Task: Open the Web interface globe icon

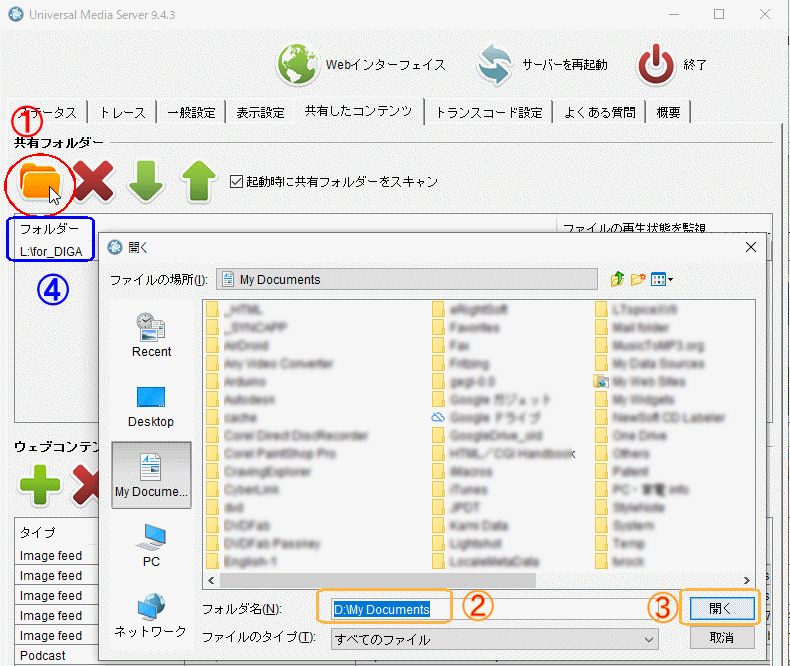Action: tap(298, 65)
